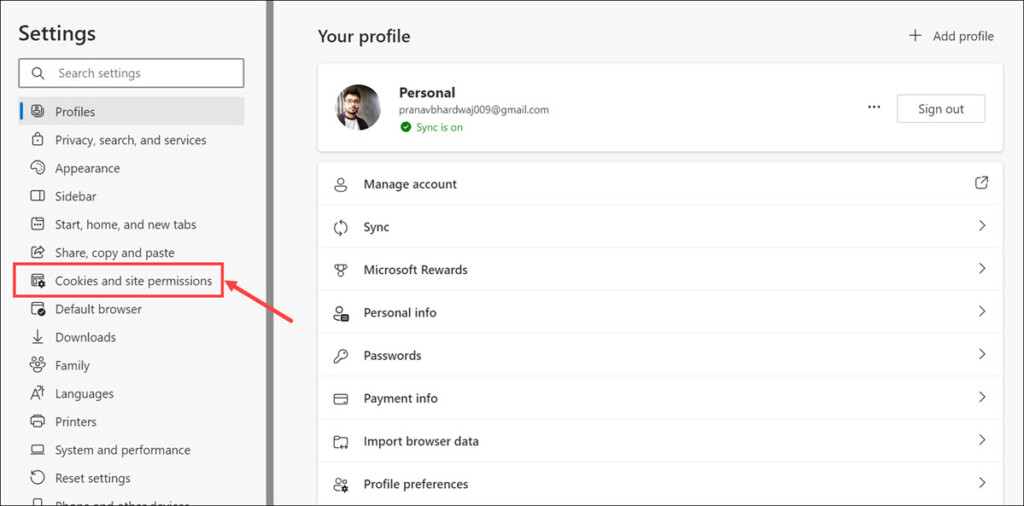Open Cookies and site permissions settings

pos(133,281)
